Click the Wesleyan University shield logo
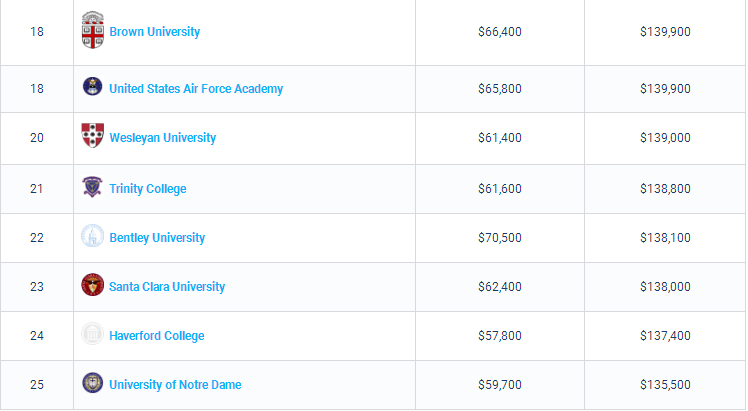This screenshot has width=748, height=411. [93, 135]
